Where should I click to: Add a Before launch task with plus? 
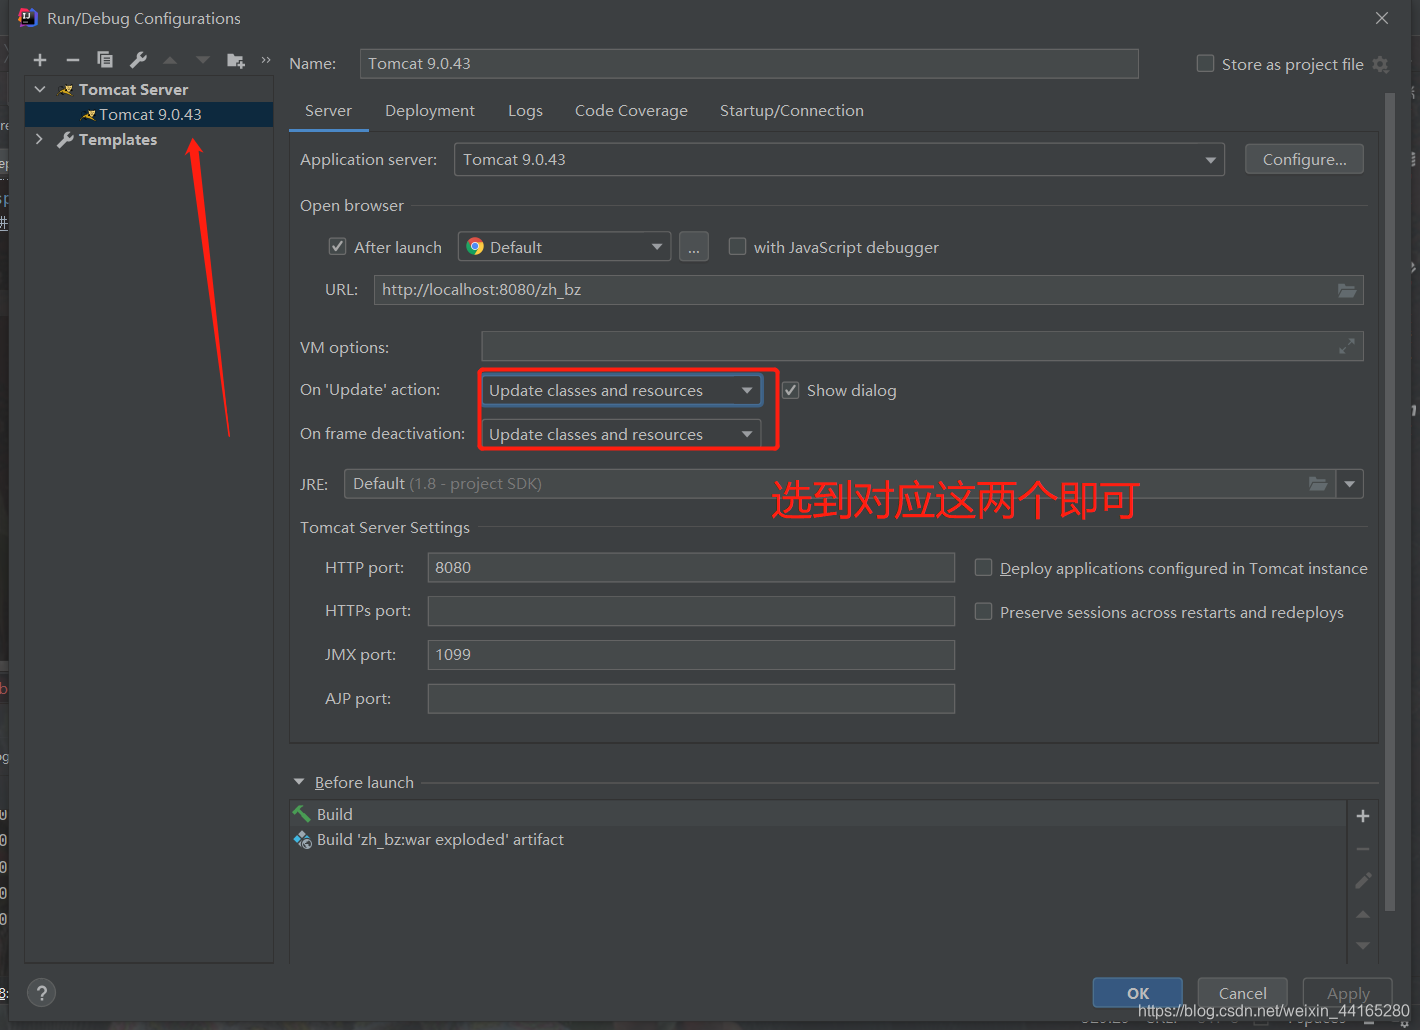click(x=1363, y=816)
